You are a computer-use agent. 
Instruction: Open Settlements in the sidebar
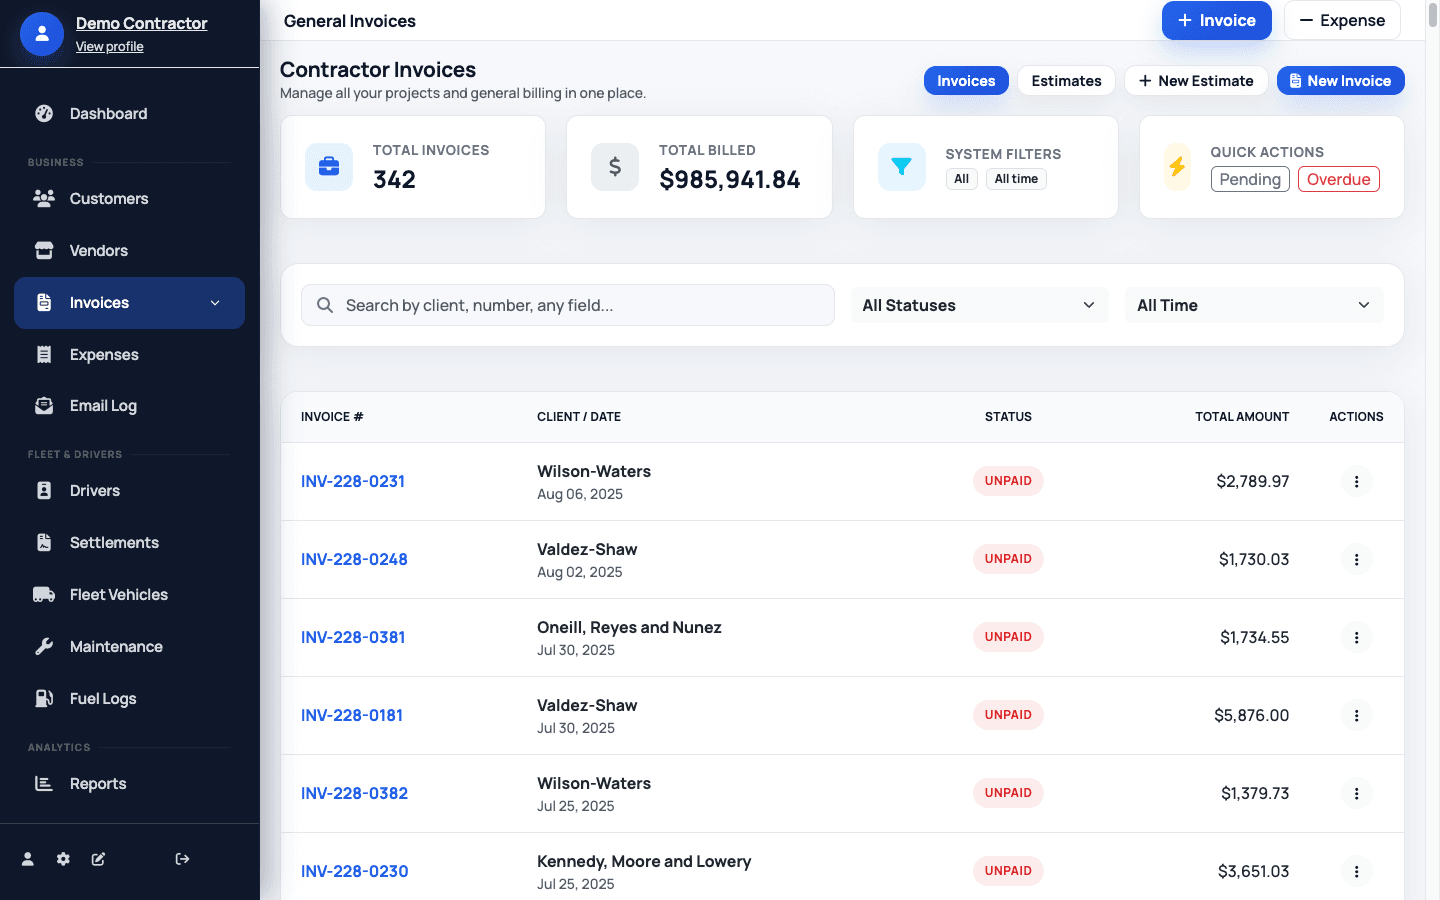pyautogui.click(x=130, y=543)
